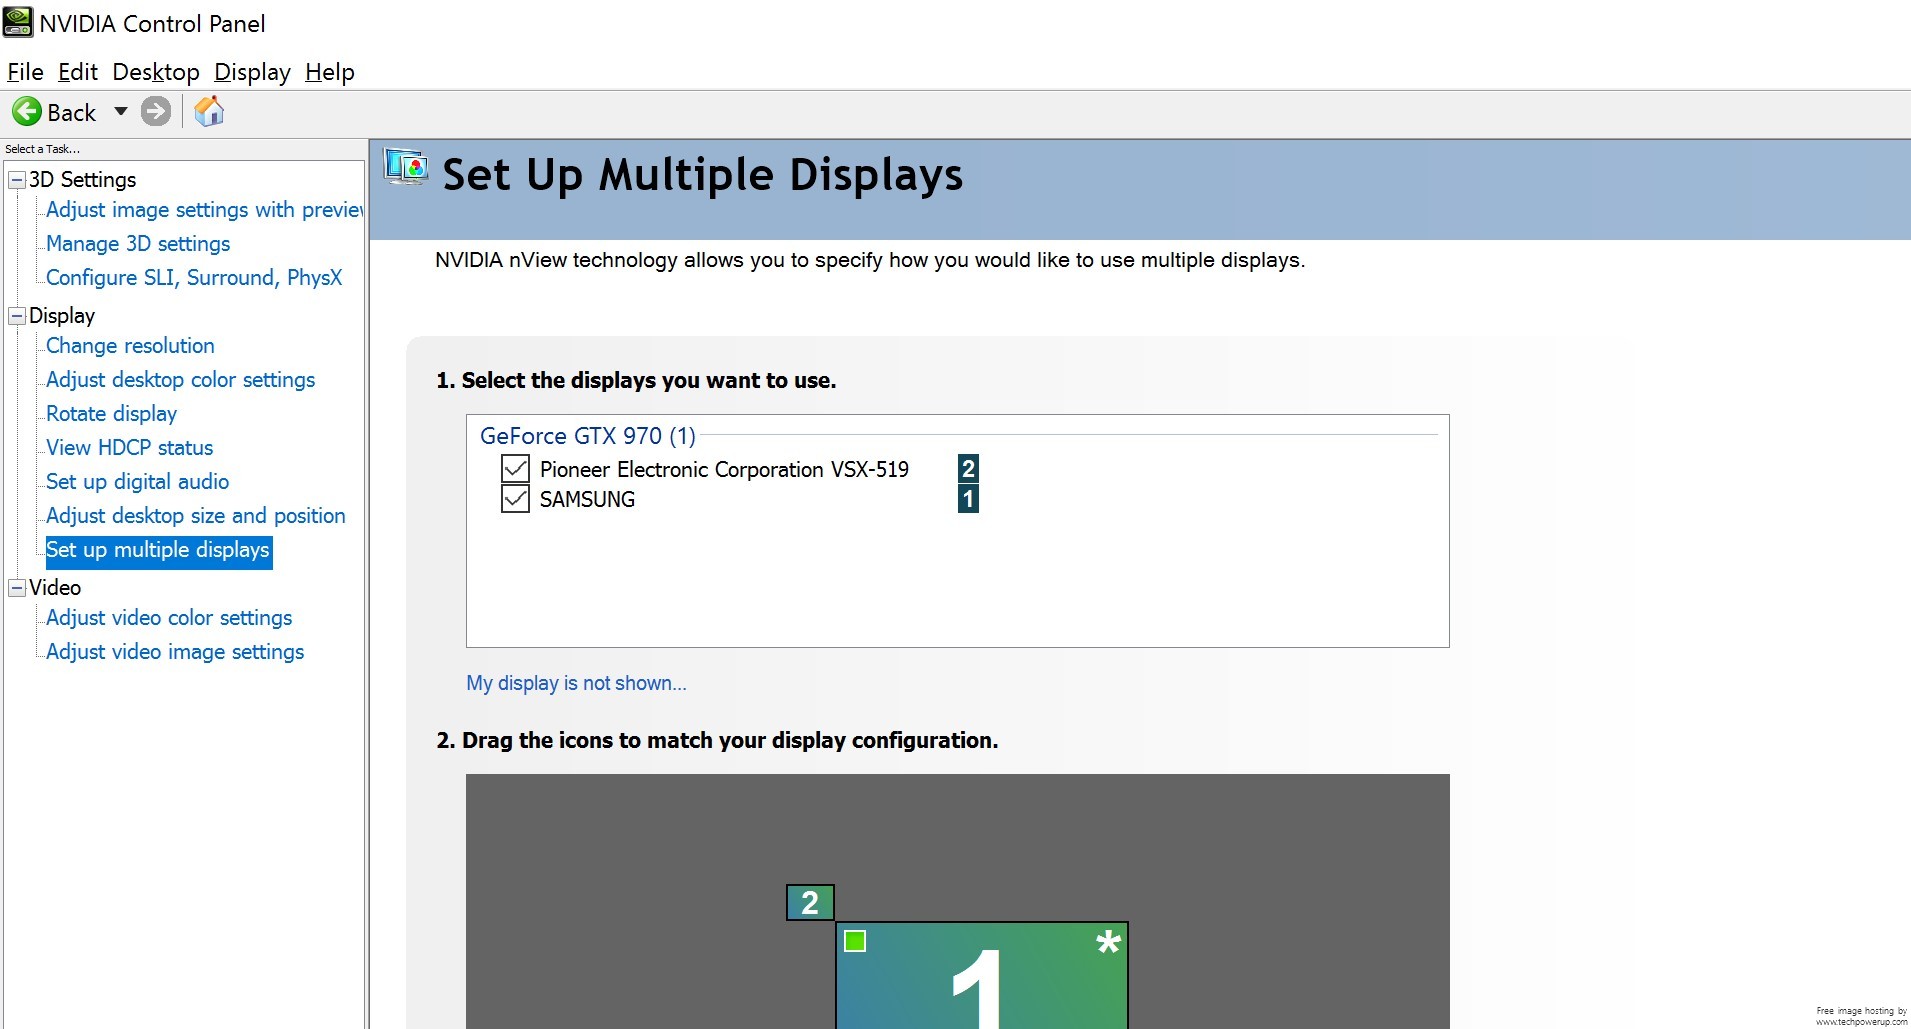Click the Display category label in task tree

(x=62, y=316)
